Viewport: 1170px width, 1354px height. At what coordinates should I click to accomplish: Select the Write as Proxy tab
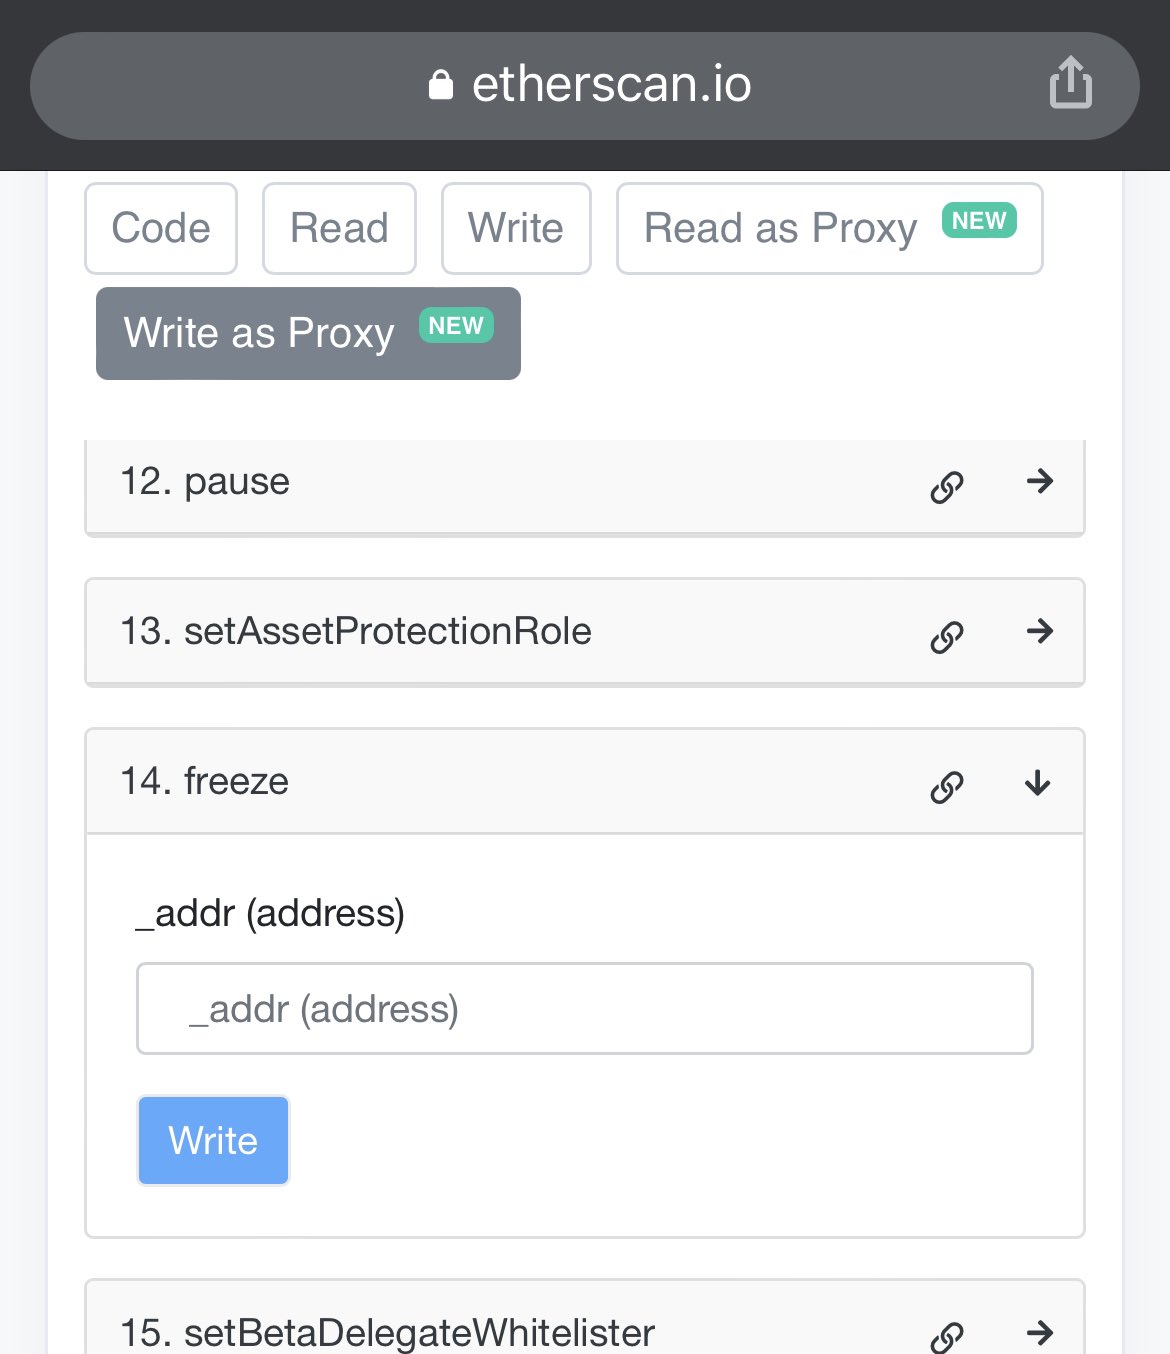(308, 333)
